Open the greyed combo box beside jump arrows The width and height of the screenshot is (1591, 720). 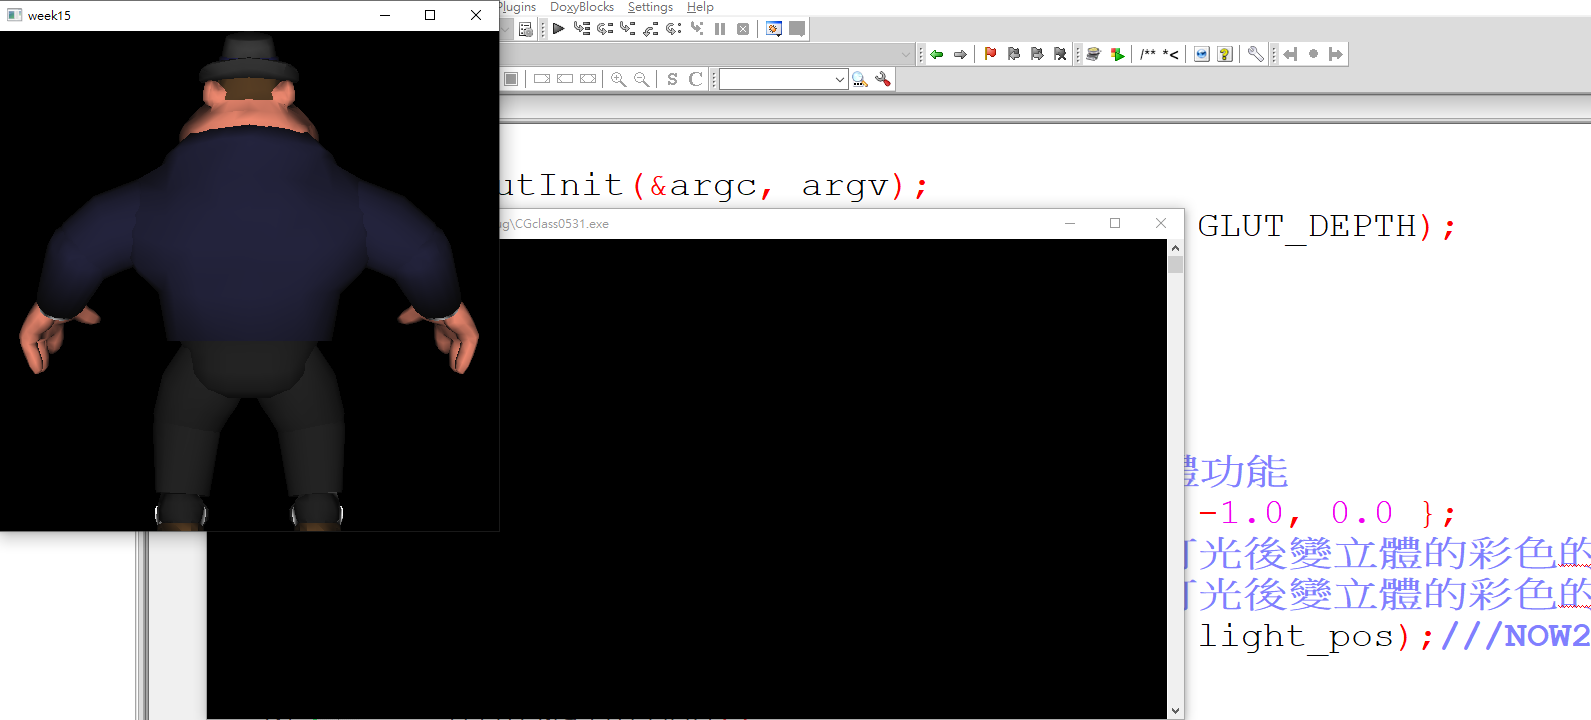[906, 54]
